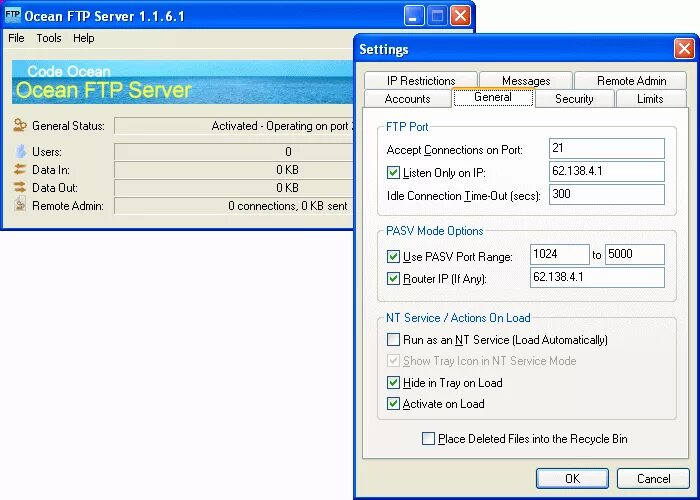Enable Place Deleted Files into Recycle Bin
Image resolution: width=700 pixels, height=500 pixels.
428,439
